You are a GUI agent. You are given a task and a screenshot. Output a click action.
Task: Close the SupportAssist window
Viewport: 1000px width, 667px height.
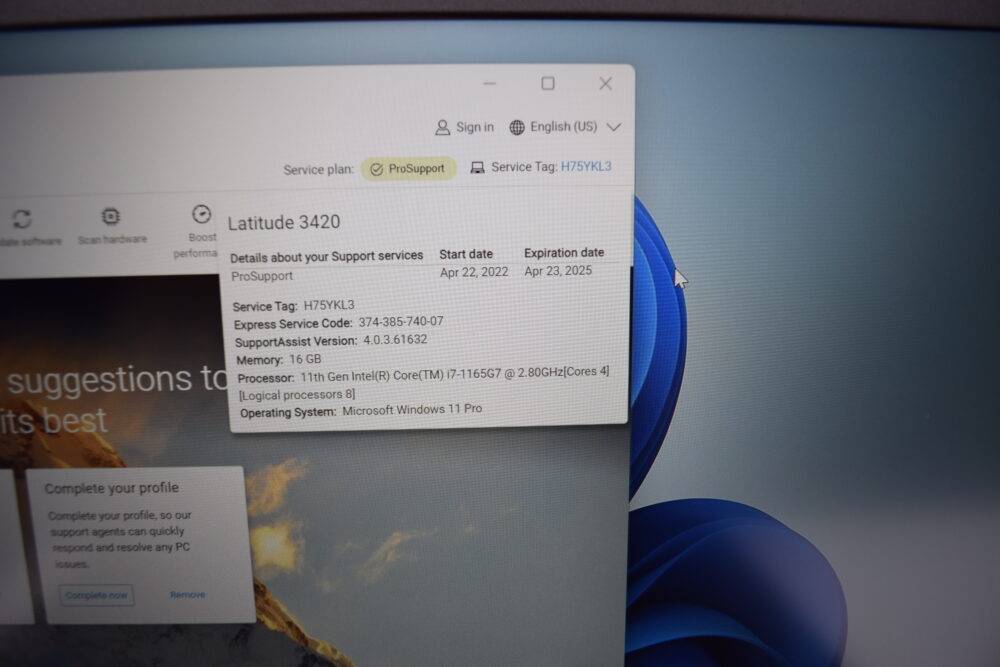(x=605, y=84)
